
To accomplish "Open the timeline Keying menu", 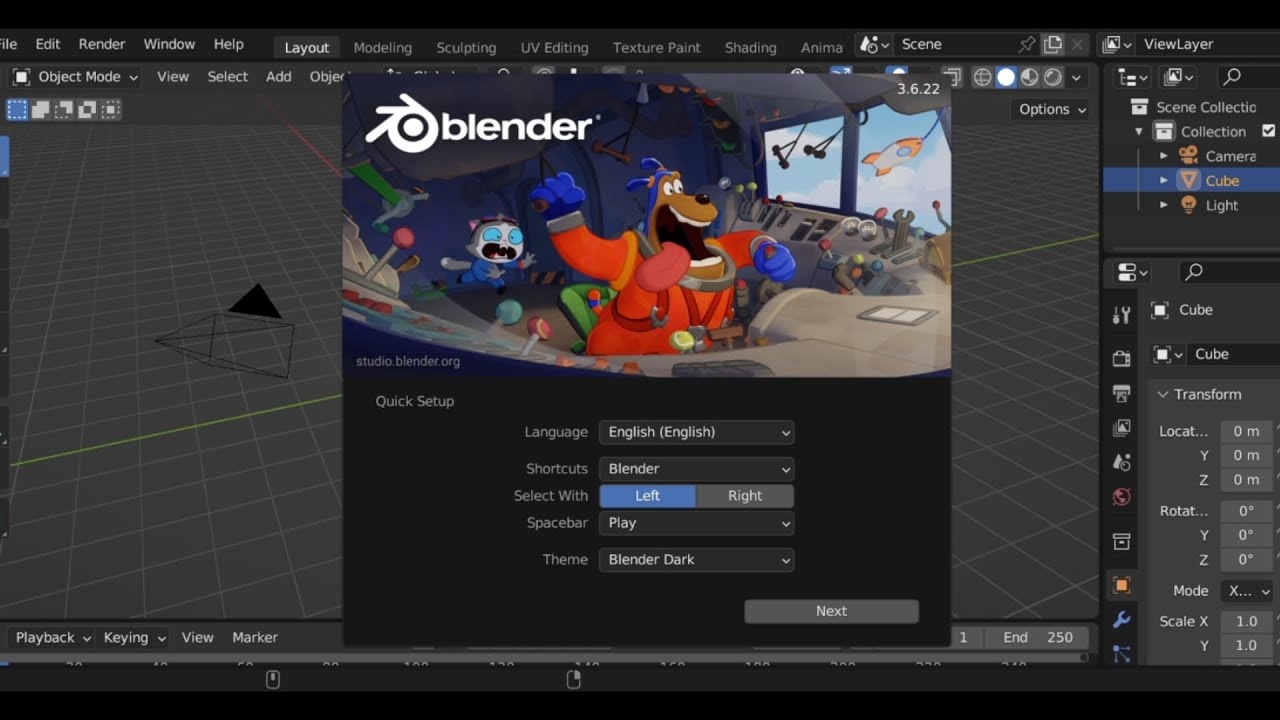I will pos(134,637).
